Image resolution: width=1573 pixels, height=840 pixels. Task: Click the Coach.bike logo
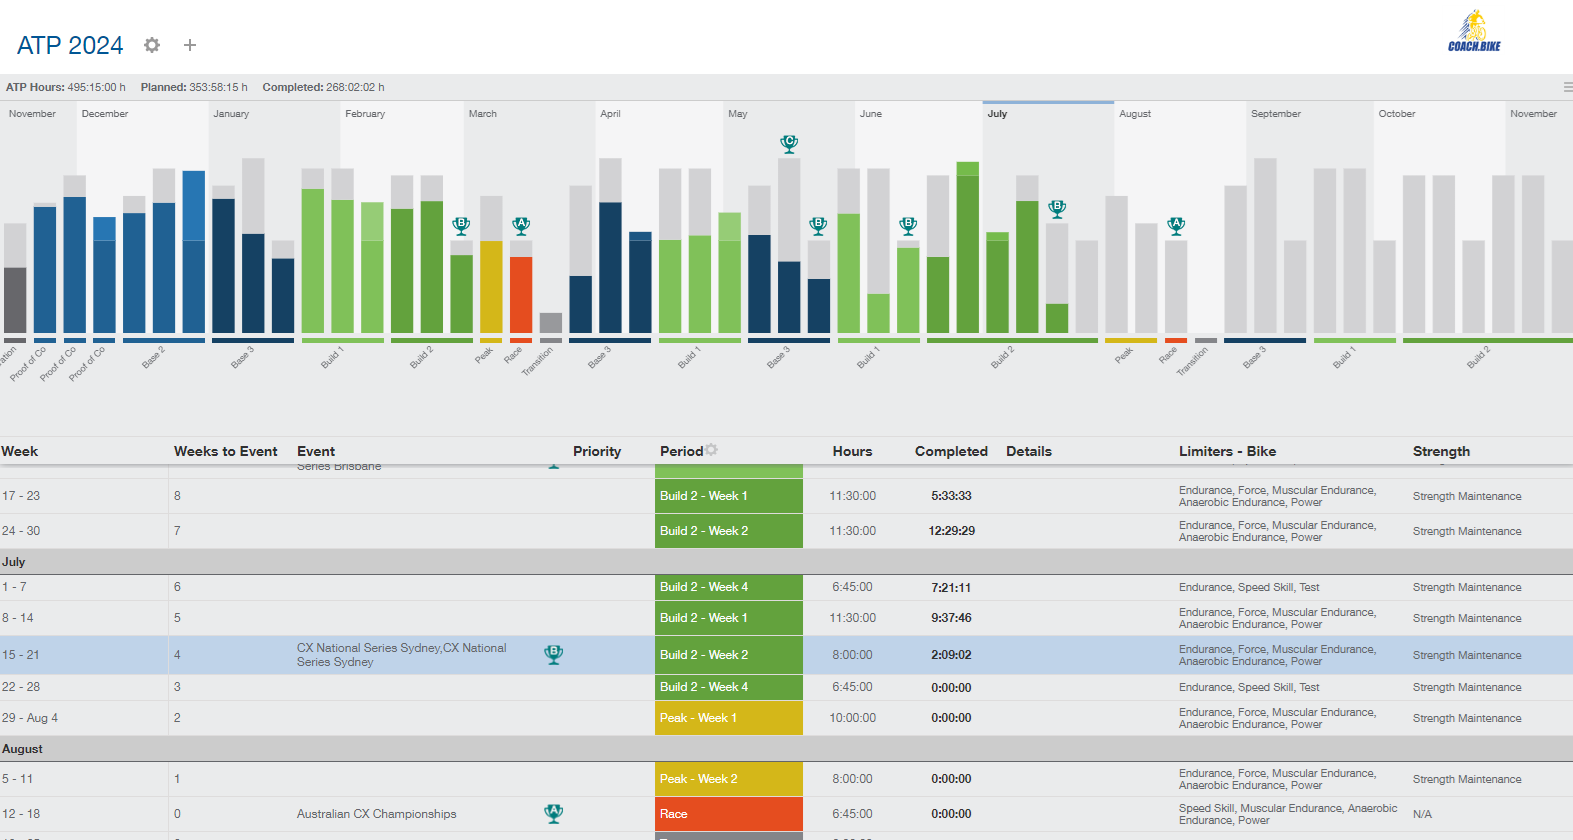click(1474, 32)
